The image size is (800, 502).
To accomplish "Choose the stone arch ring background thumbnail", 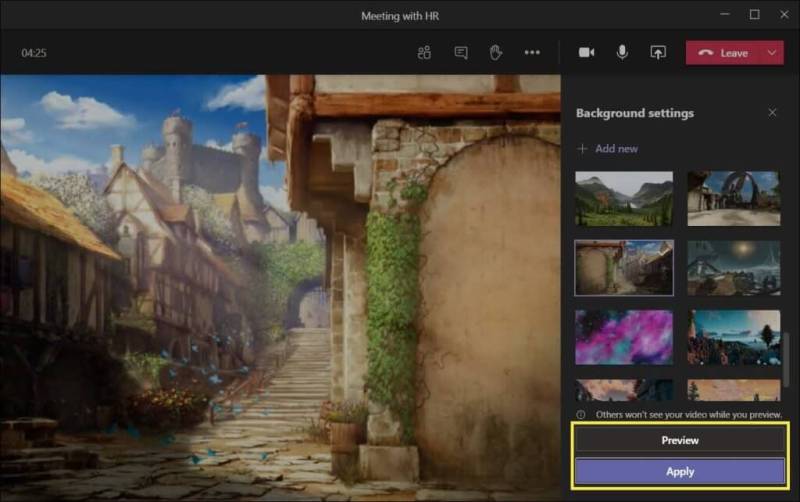I will pyautogui.click(x=733, y=198).
